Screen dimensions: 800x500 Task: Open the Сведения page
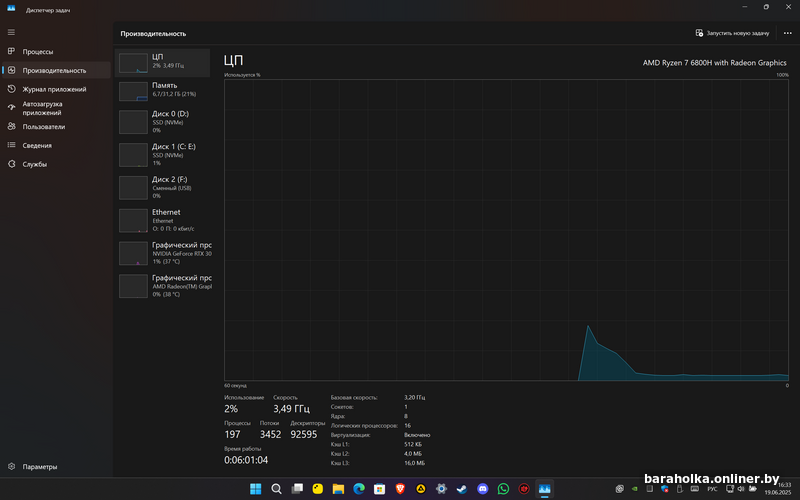[x=56, y=145]
